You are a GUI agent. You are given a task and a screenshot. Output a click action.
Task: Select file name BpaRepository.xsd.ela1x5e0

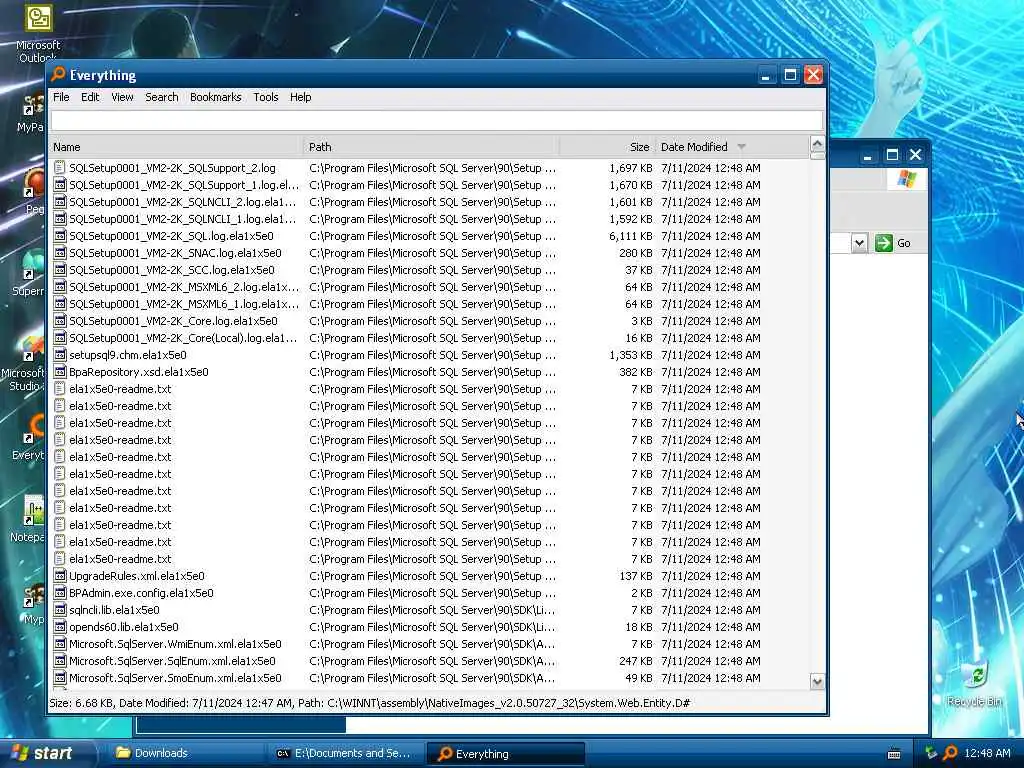139,372
